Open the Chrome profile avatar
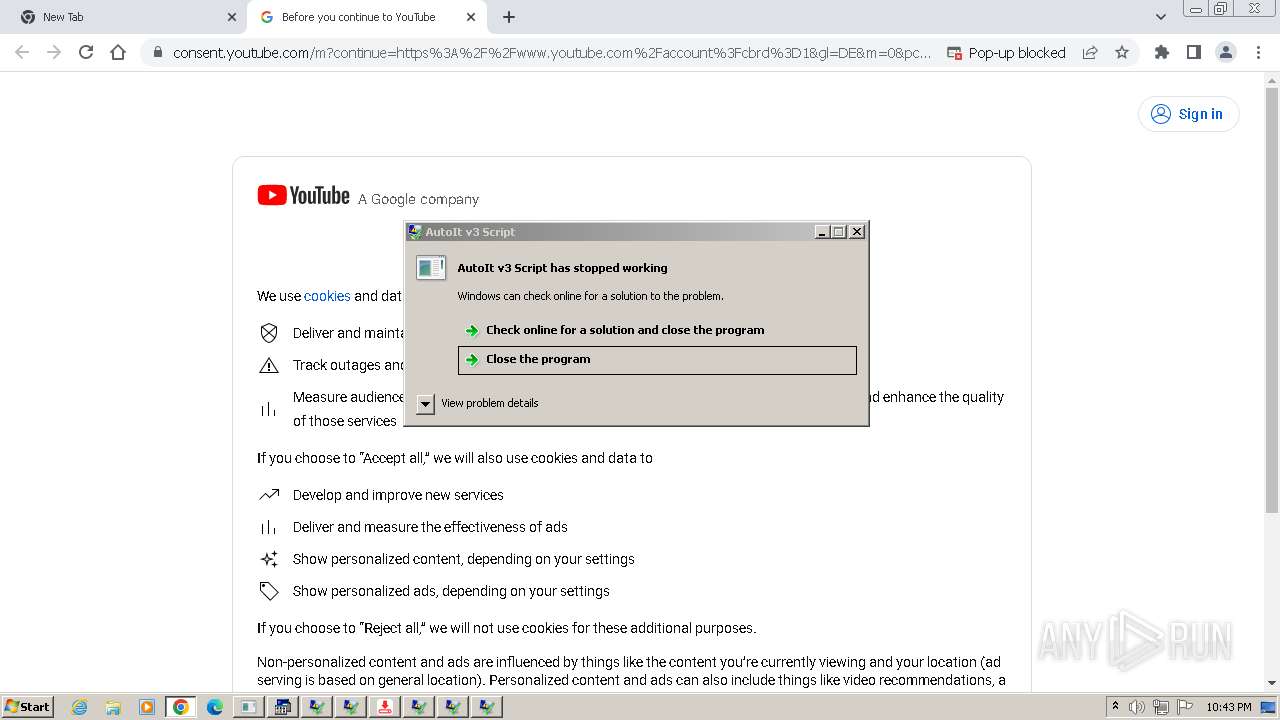1280x720 pixels. tap(1225, 52)
